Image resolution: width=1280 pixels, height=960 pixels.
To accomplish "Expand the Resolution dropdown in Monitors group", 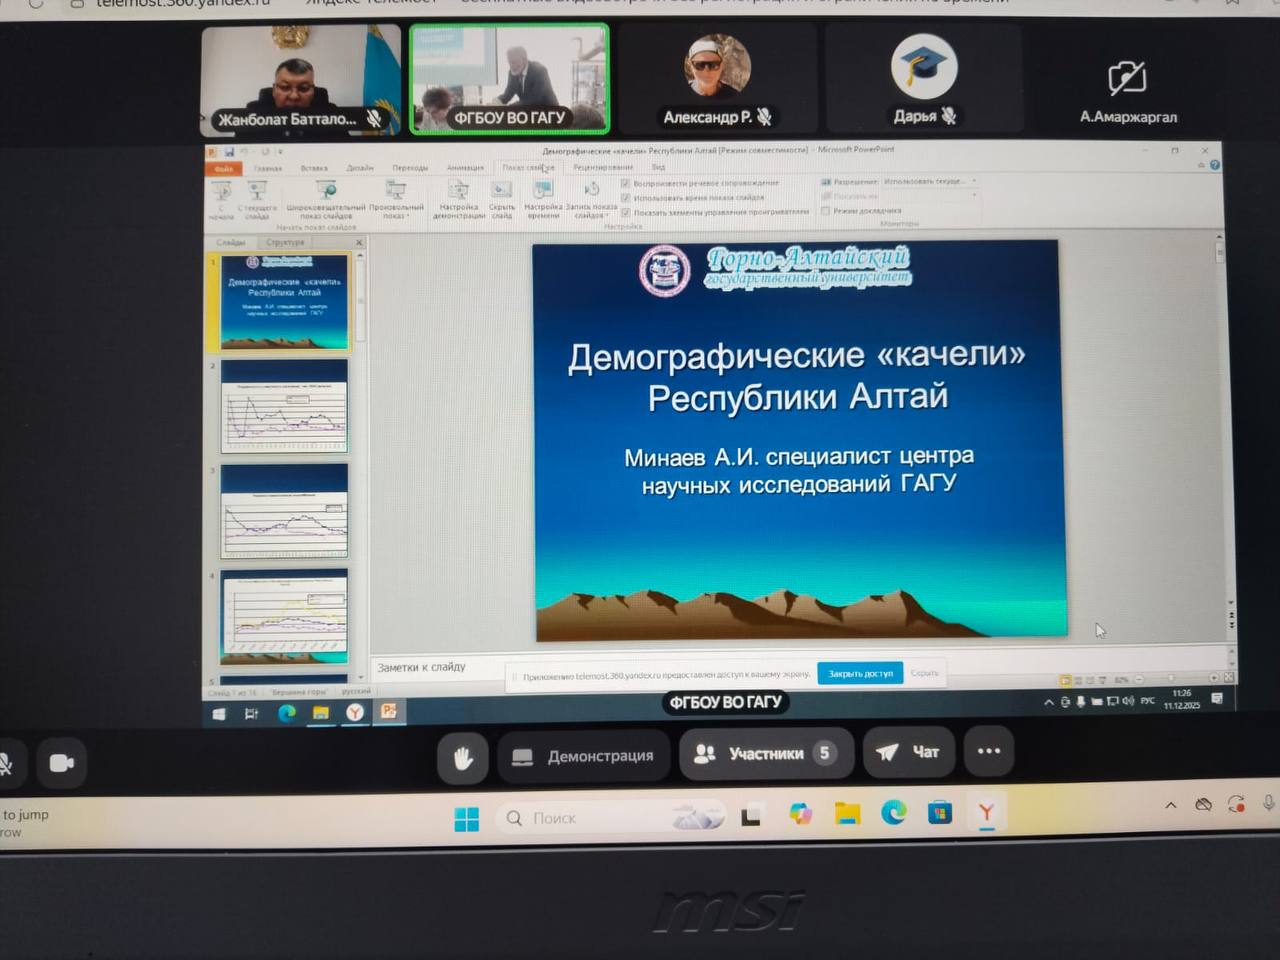I will click(x=973, y=182).
